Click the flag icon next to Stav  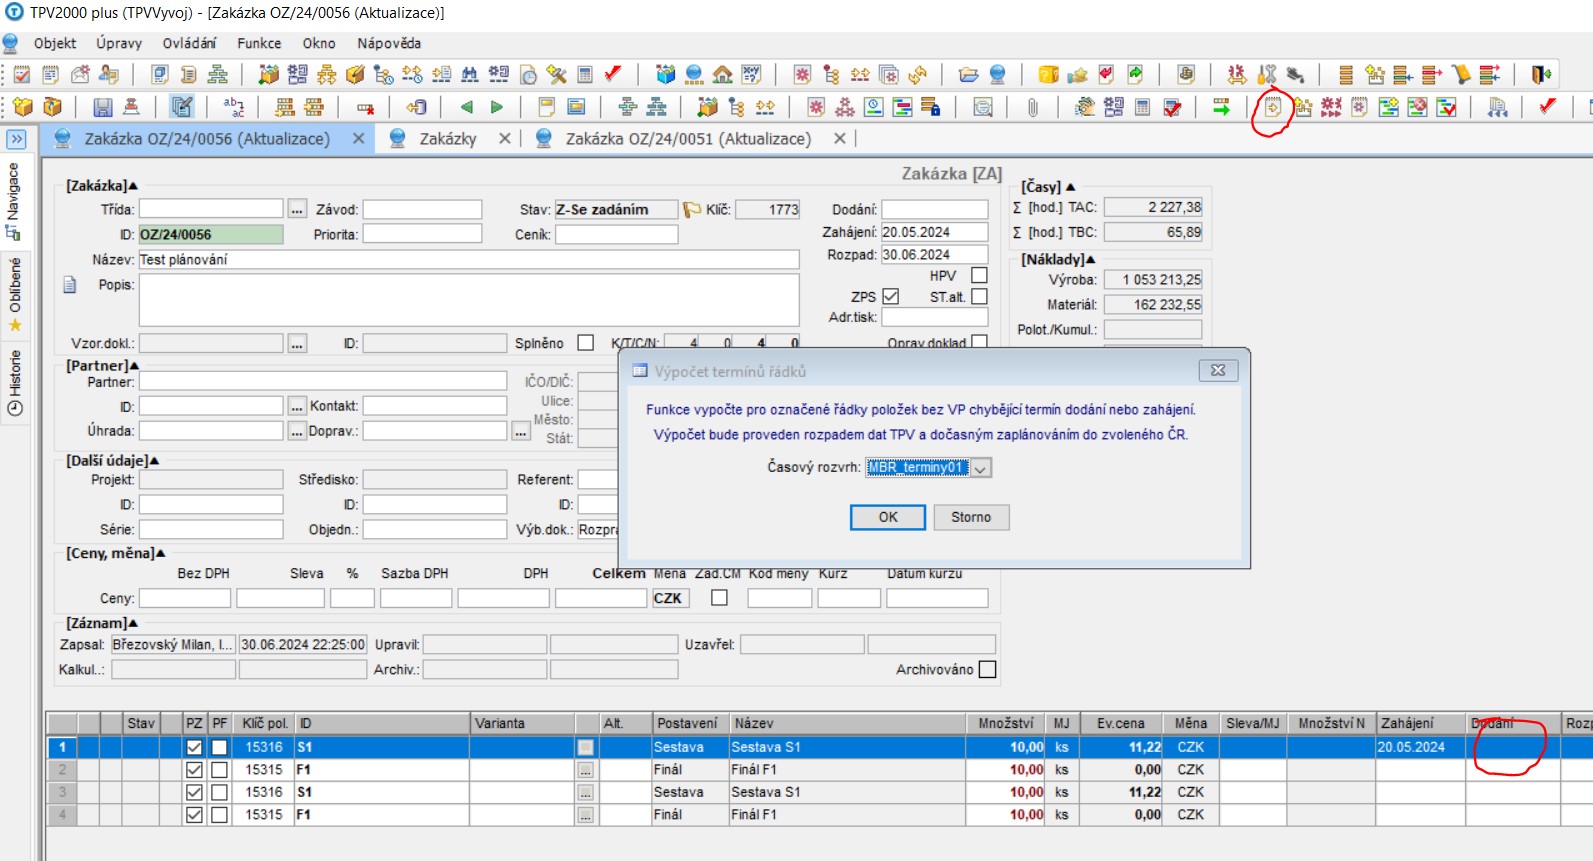click(x=691, y=210)
